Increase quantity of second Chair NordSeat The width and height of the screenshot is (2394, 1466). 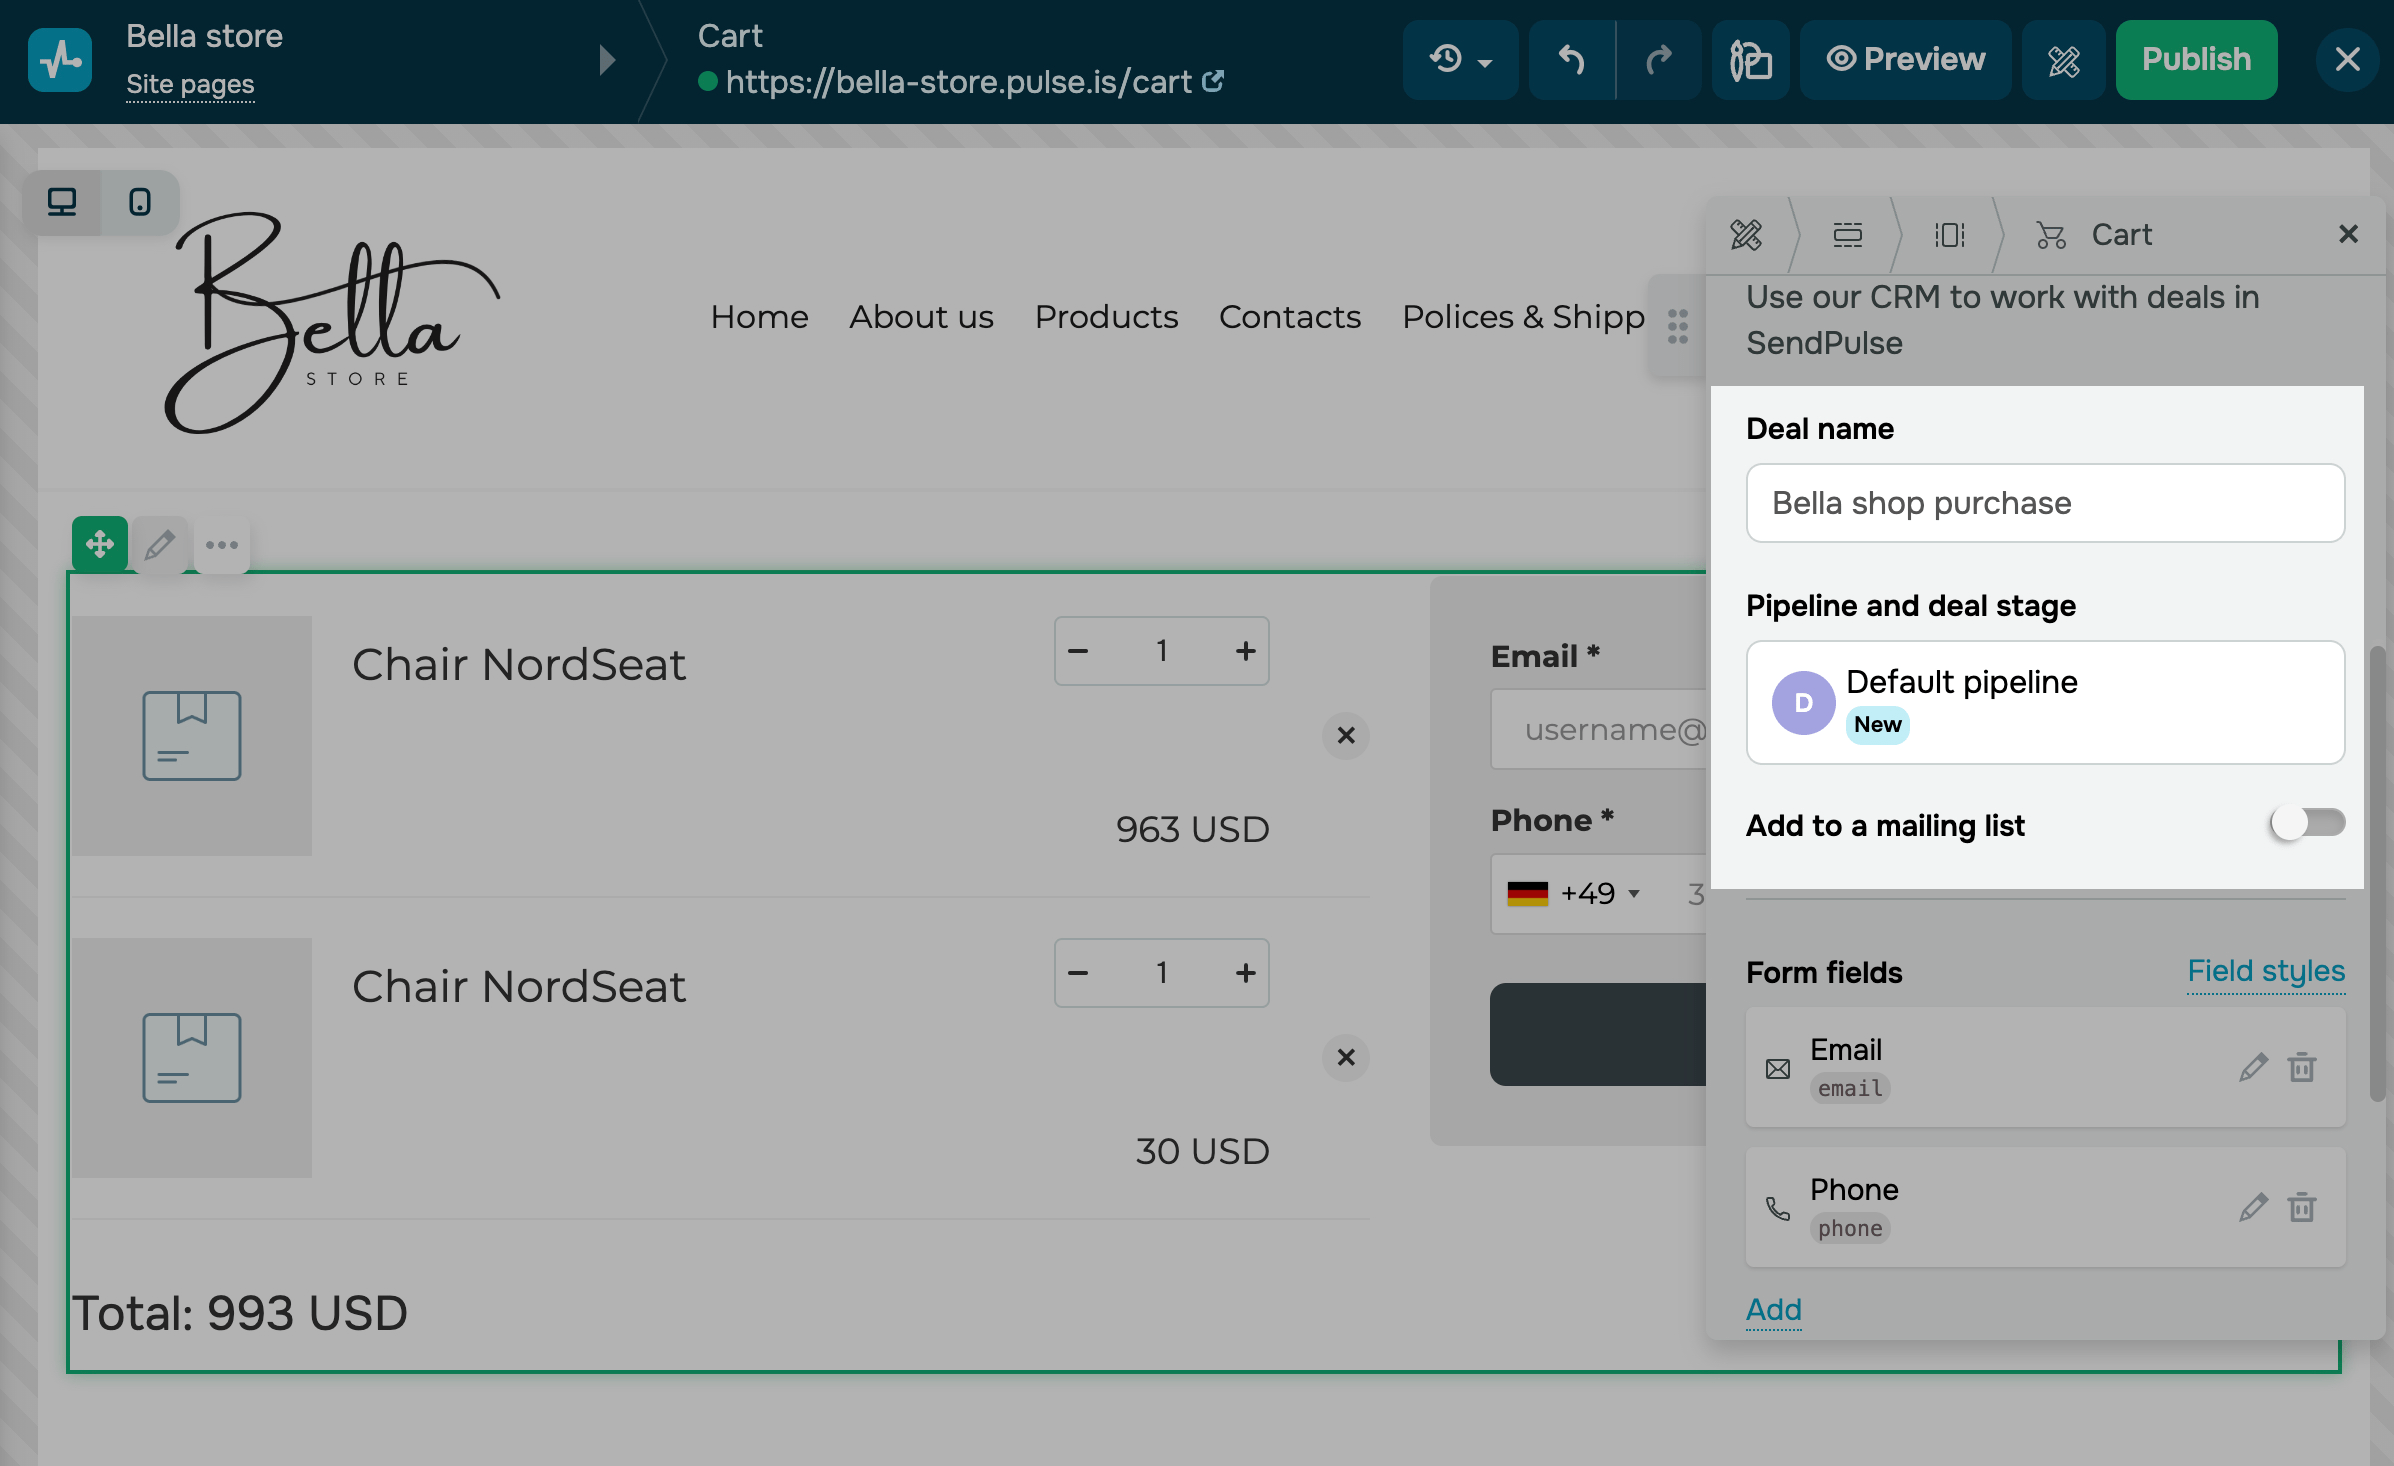[1246, 972]
